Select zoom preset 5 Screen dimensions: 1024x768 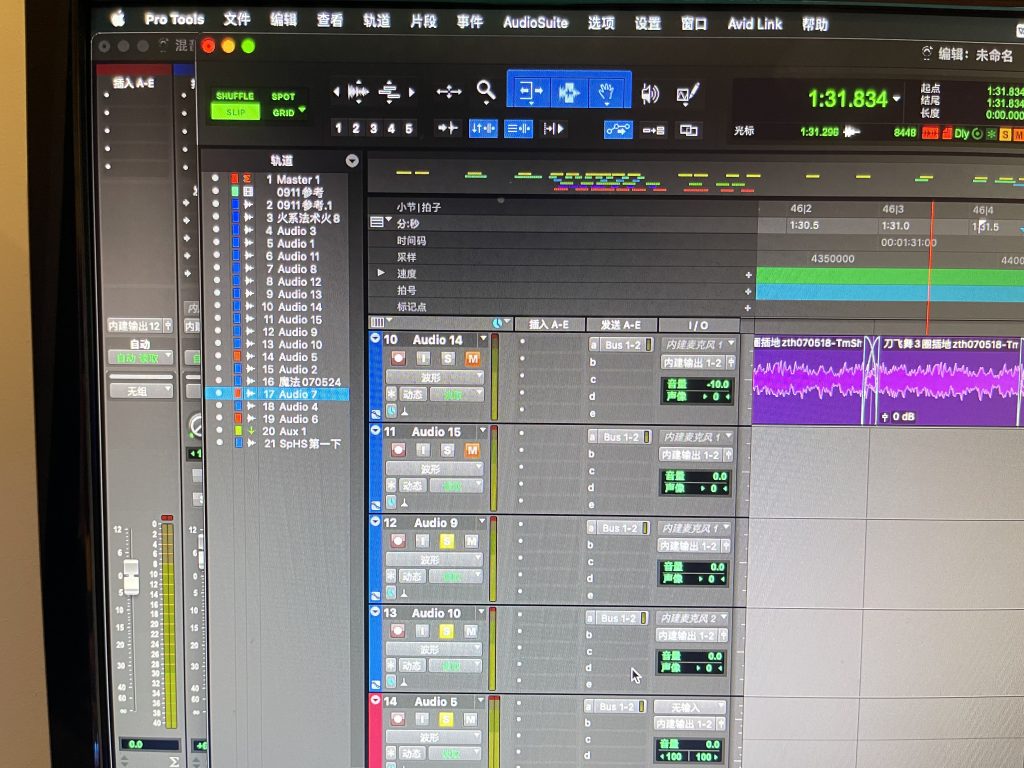pos(409,129)
